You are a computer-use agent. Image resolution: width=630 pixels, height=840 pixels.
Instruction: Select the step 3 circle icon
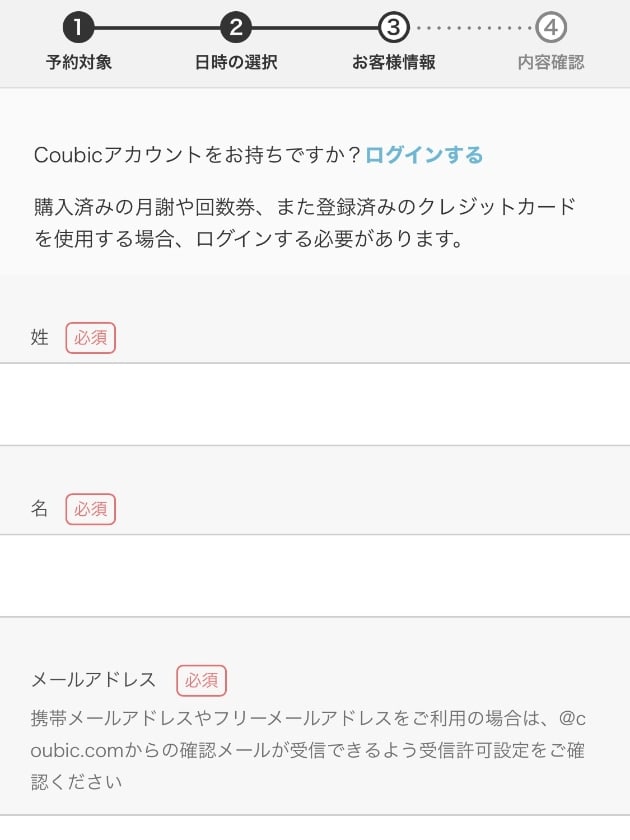click(x=393, y=27)
